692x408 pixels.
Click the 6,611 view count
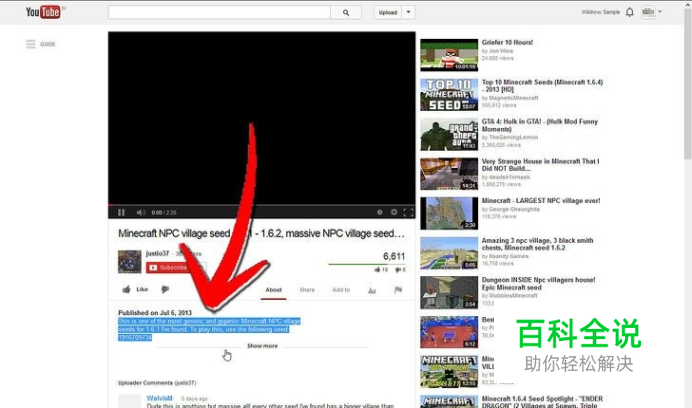(x=394, y=256)
